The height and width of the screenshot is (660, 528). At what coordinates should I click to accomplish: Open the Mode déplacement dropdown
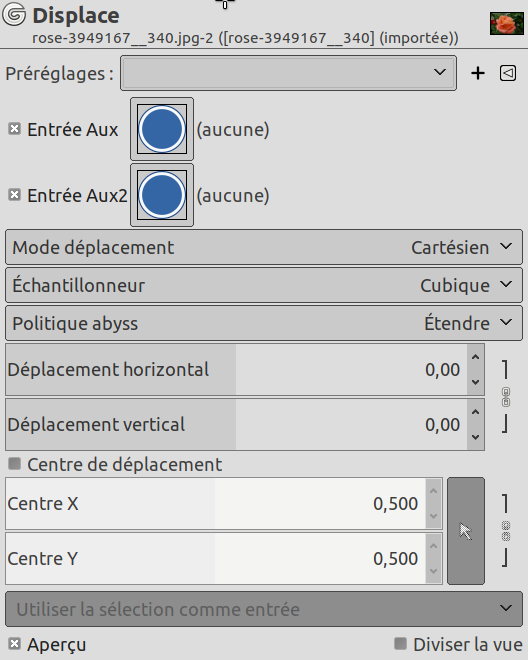point(264,247)
